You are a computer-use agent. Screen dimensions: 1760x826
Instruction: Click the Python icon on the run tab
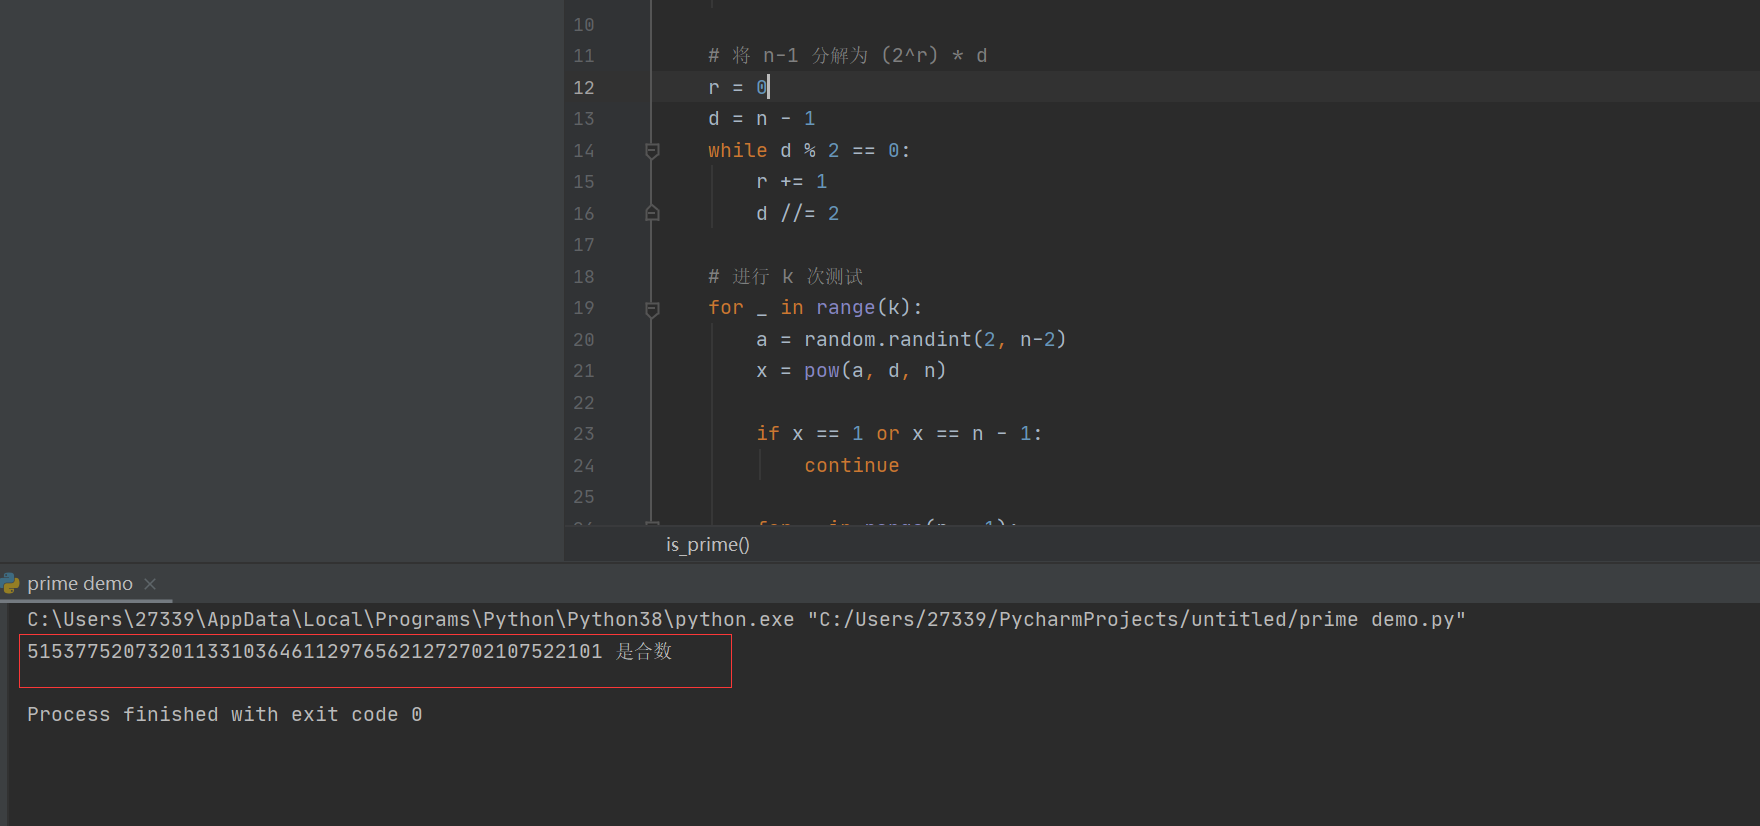(x=11, y=583)
